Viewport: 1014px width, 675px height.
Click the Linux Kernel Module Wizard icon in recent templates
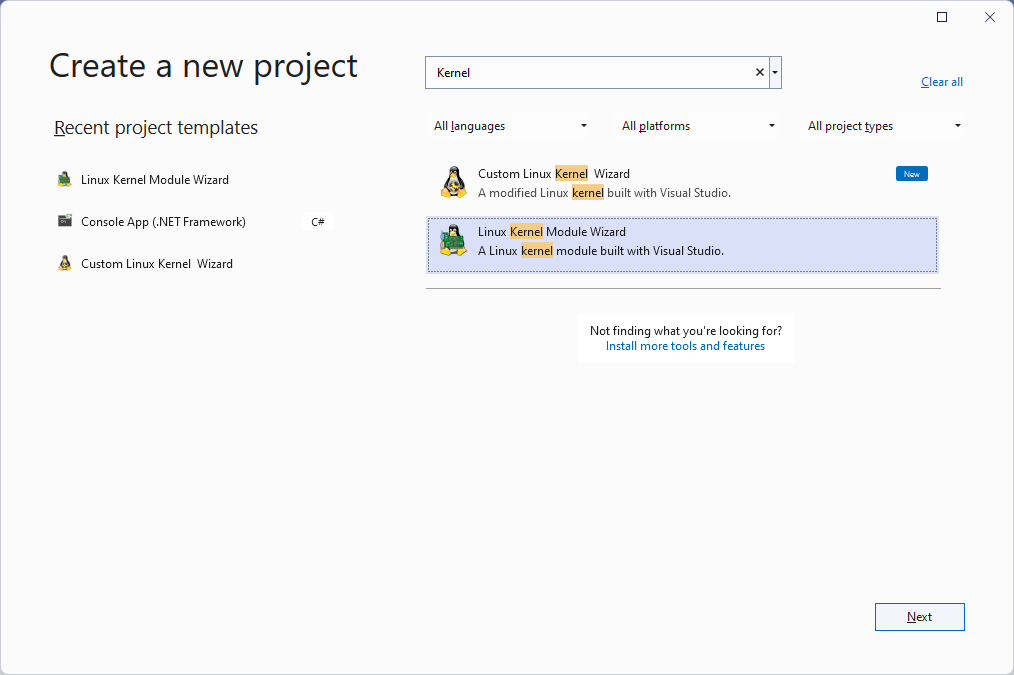(65, 179)
